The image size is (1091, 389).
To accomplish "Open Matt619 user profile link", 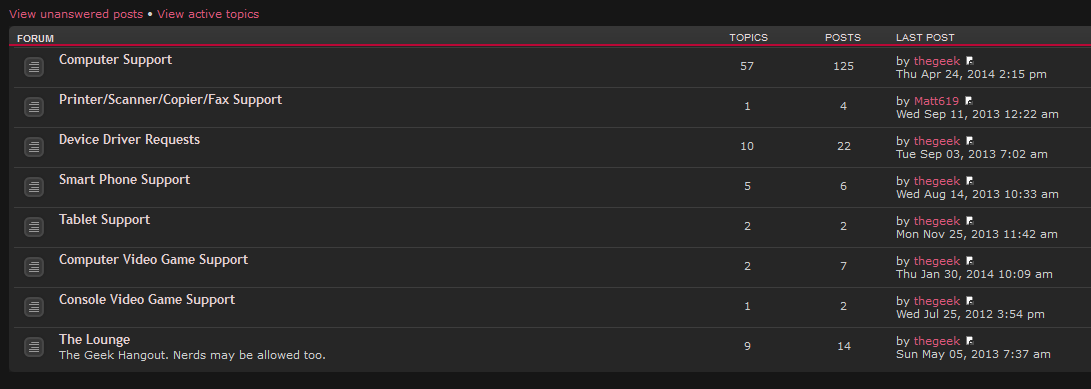I will click(x=937, y=101).
